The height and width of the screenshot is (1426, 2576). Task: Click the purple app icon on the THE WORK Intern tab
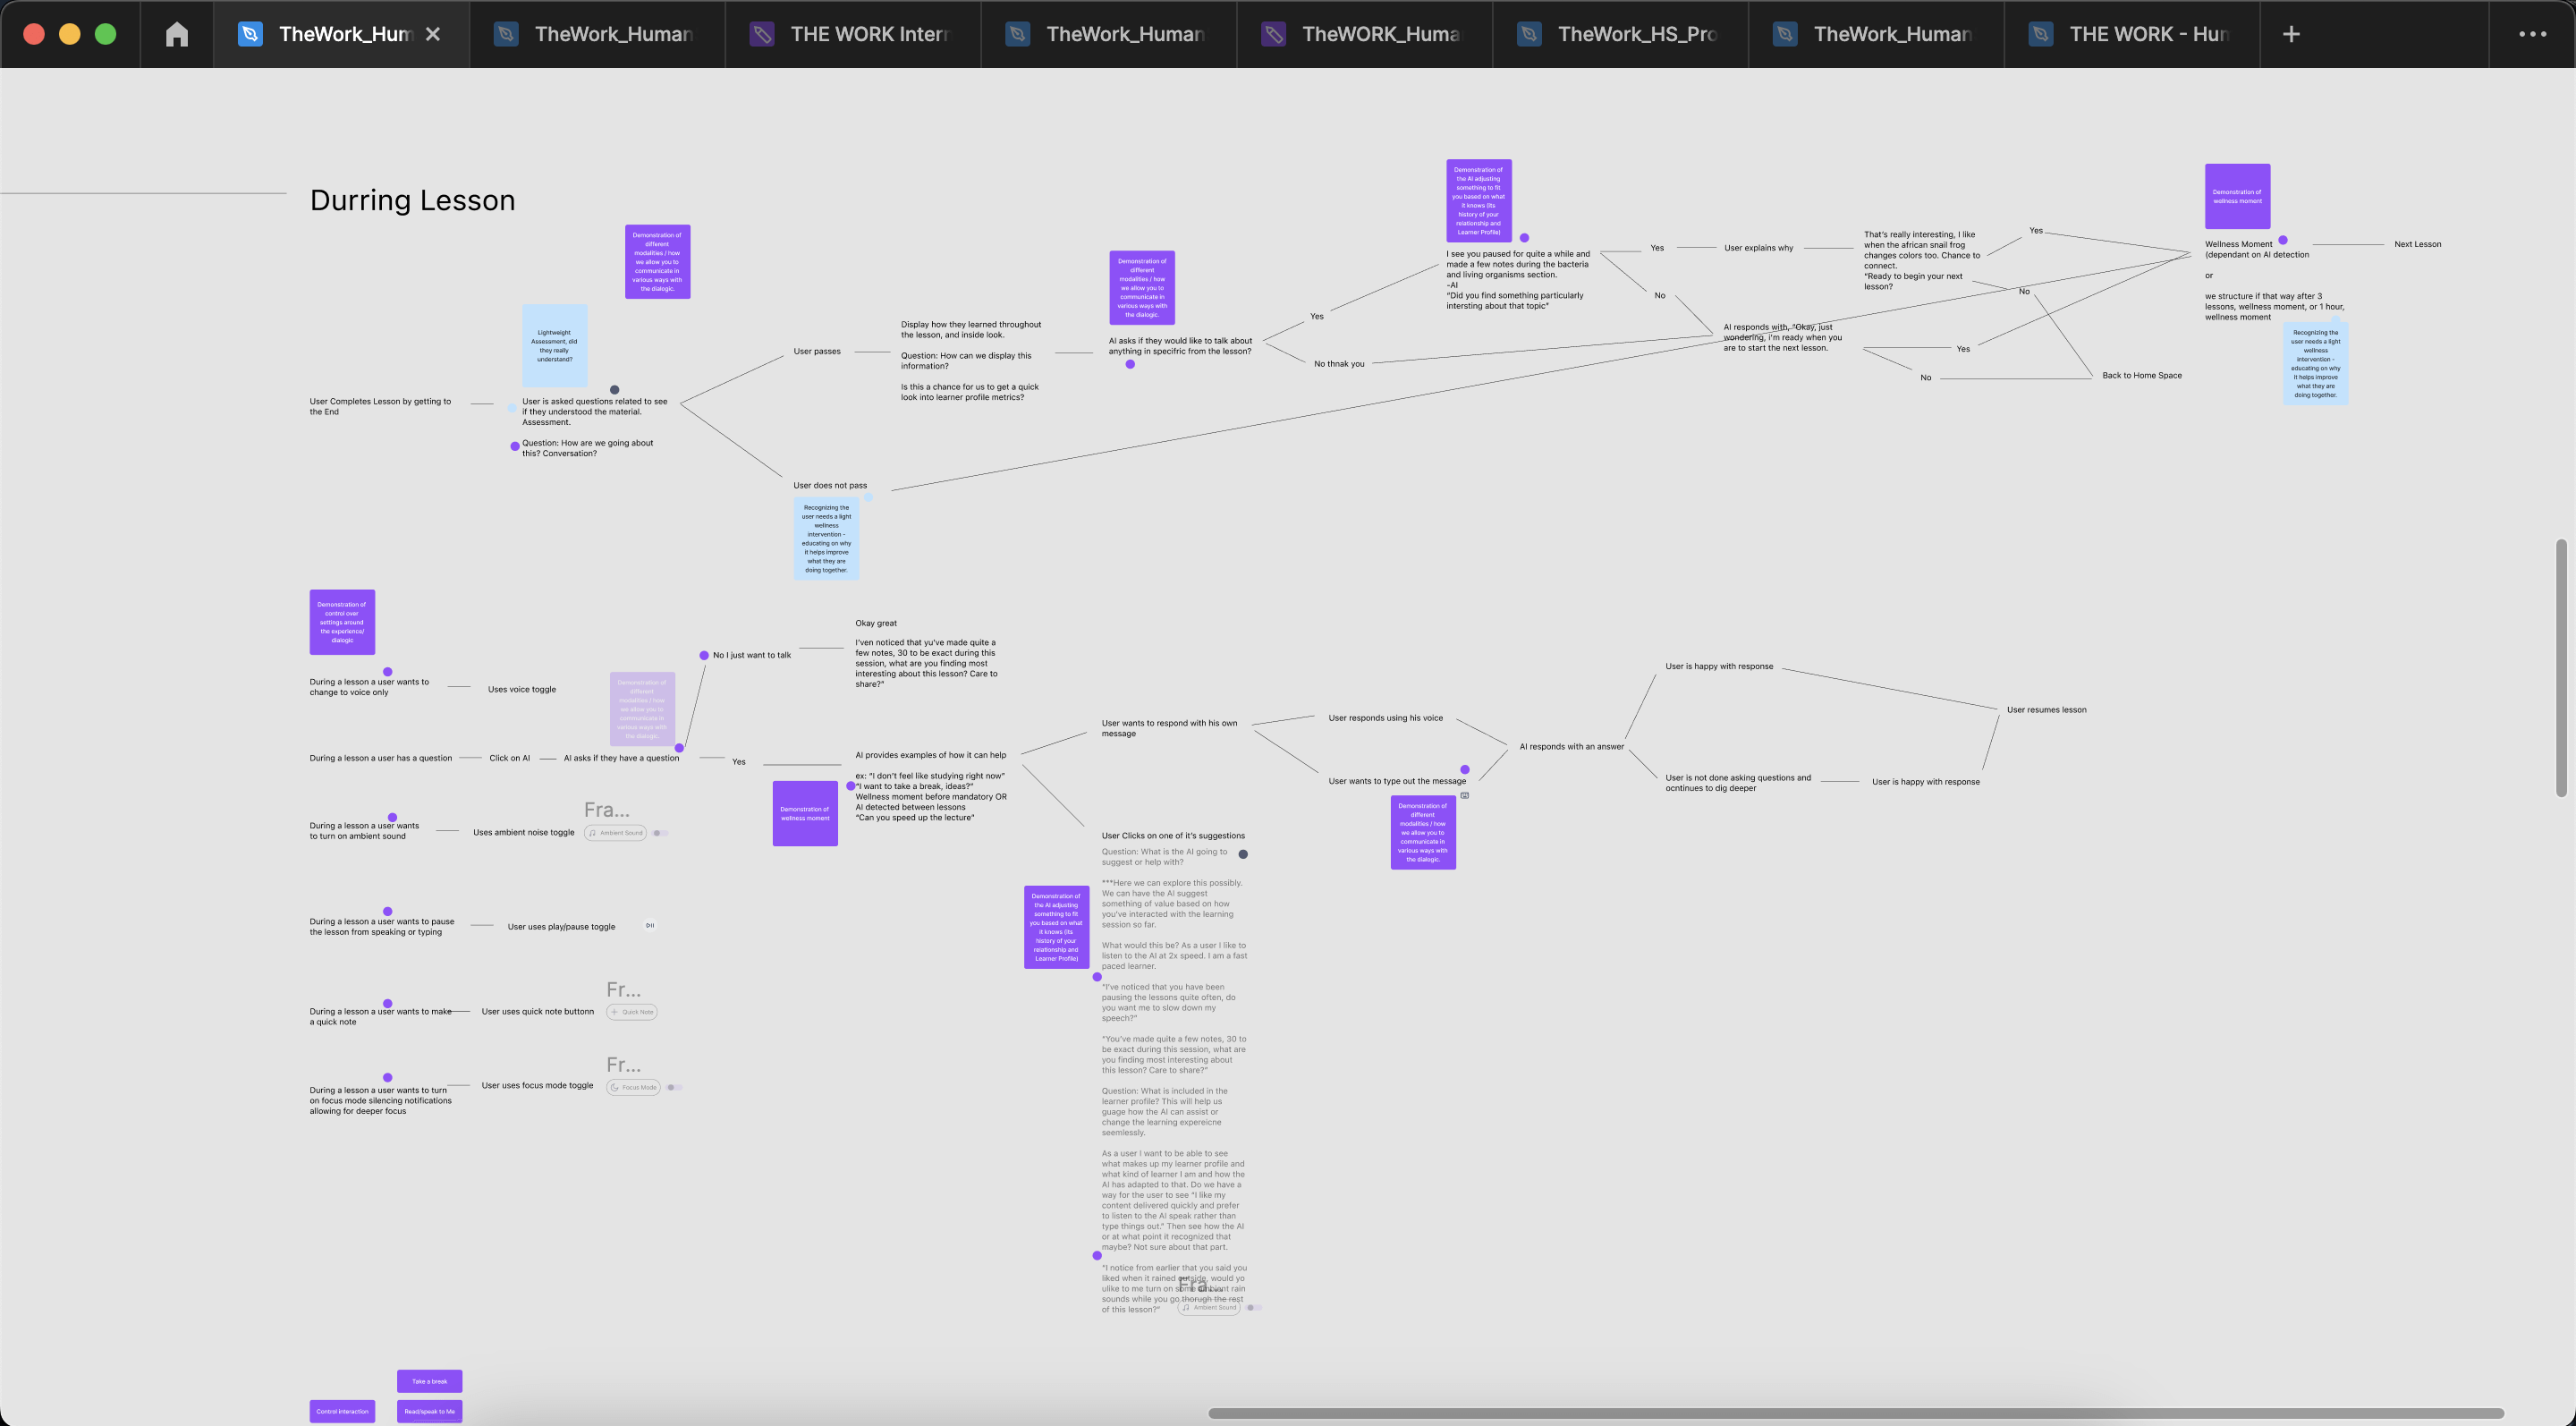click(x=763, y=33)
